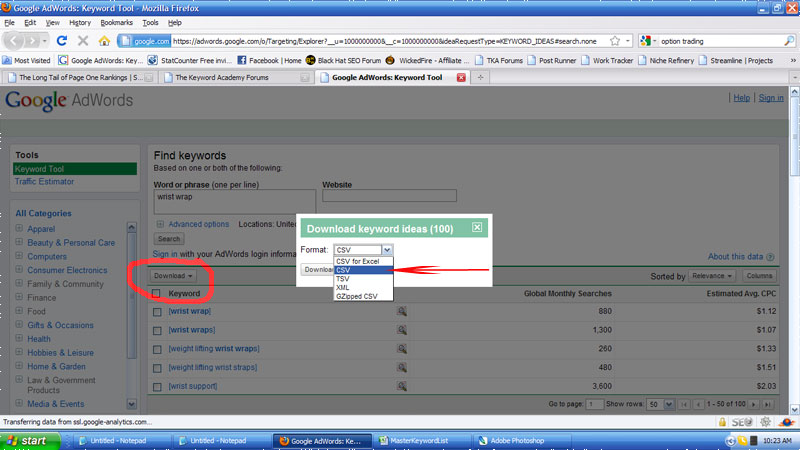Screen dimensions: 800x450
Task: Check the [wrist wrap] keyword checkbox
Action: [157, 312]
